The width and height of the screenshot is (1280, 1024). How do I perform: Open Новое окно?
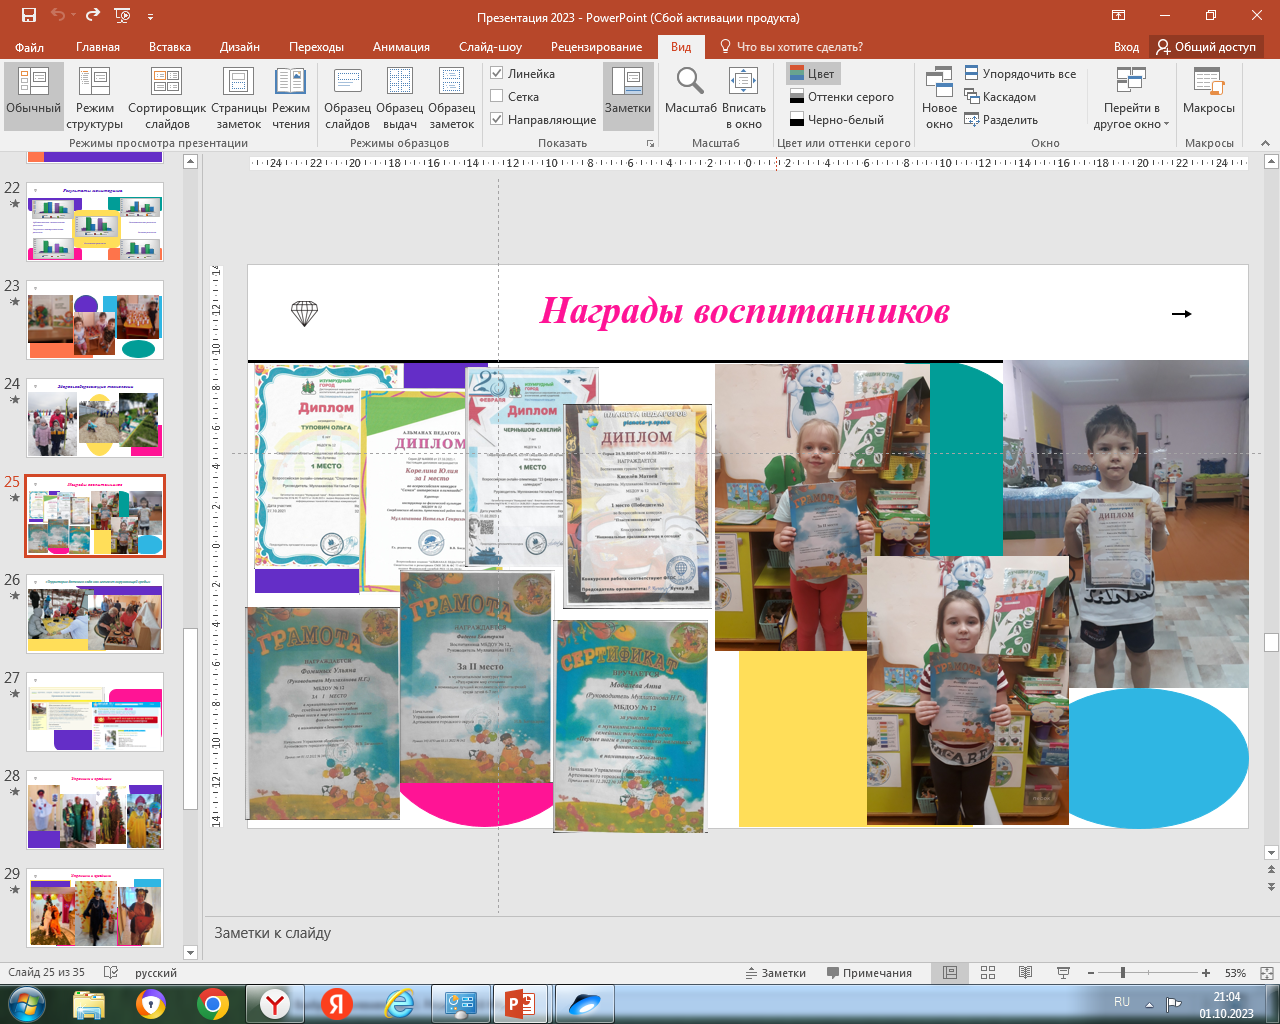pyautogui.click(x=939, y=97)
